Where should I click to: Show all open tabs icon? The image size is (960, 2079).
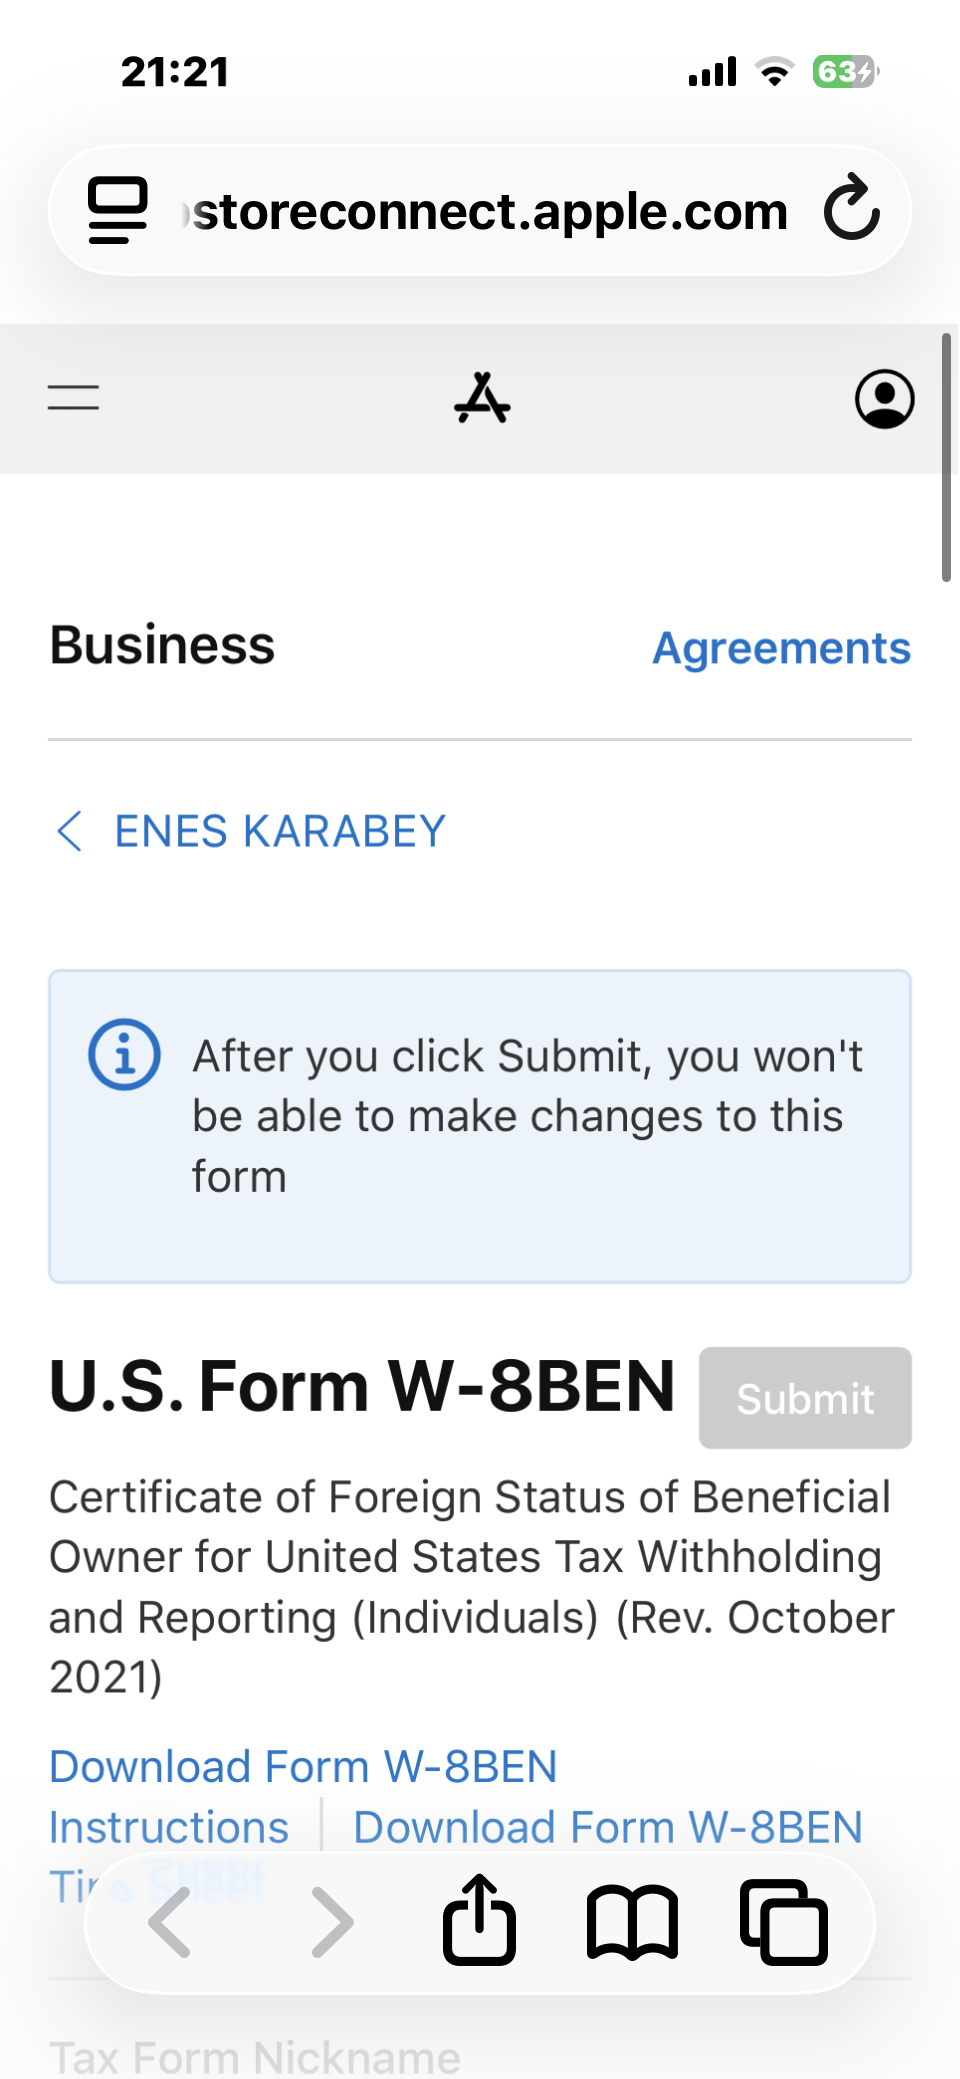[x=784, y=1921]
